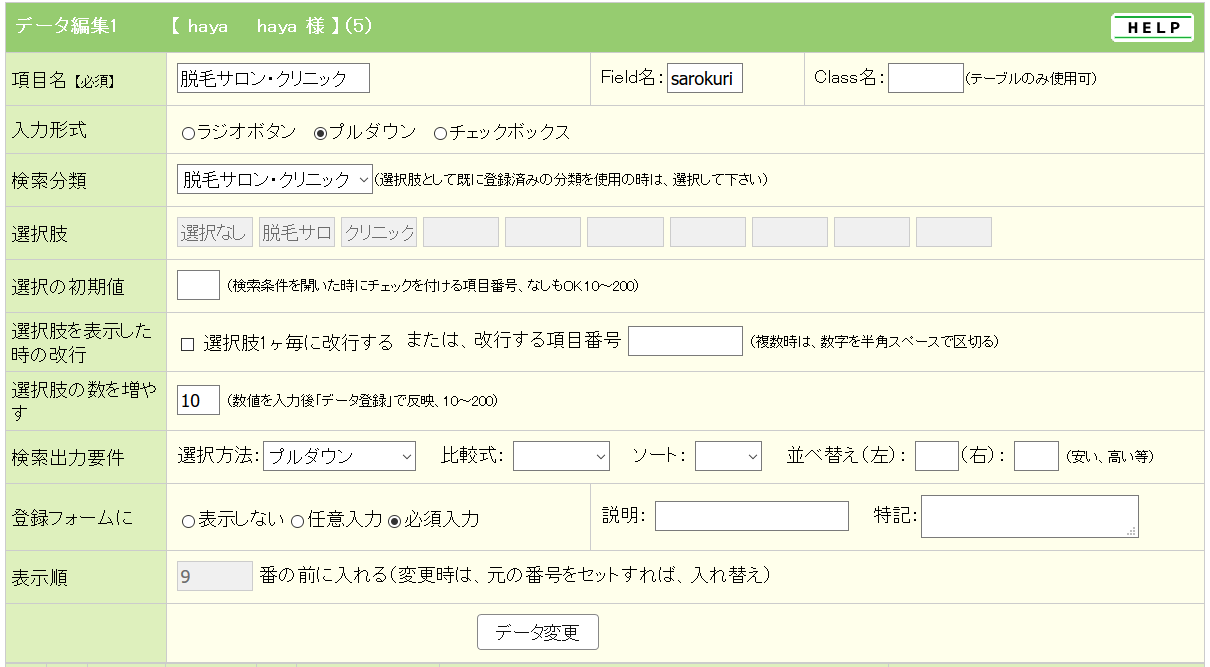Select 表示しない for the registration form
The height and width of the screenshot is (667, 1210).
point(188,521)
